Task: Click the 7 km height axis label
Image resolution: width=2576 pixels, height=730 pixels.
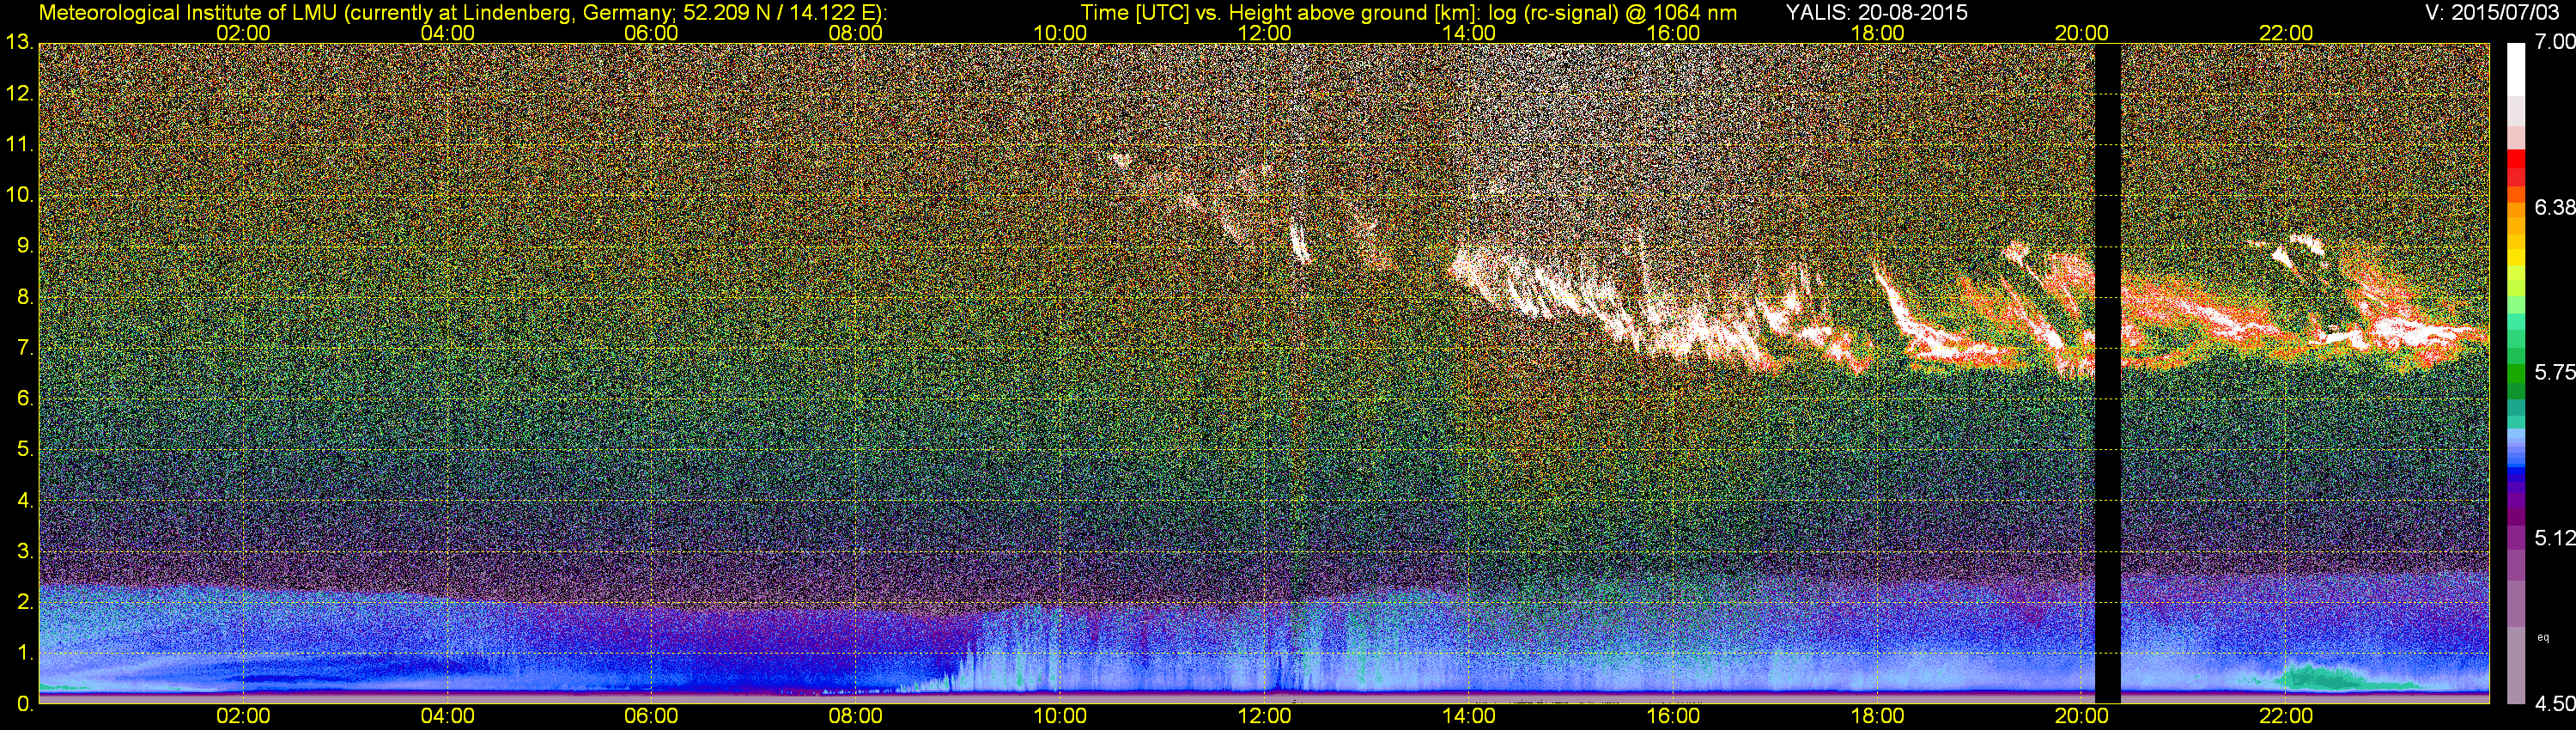Action: pyautogui.click(x=24, y=348)
